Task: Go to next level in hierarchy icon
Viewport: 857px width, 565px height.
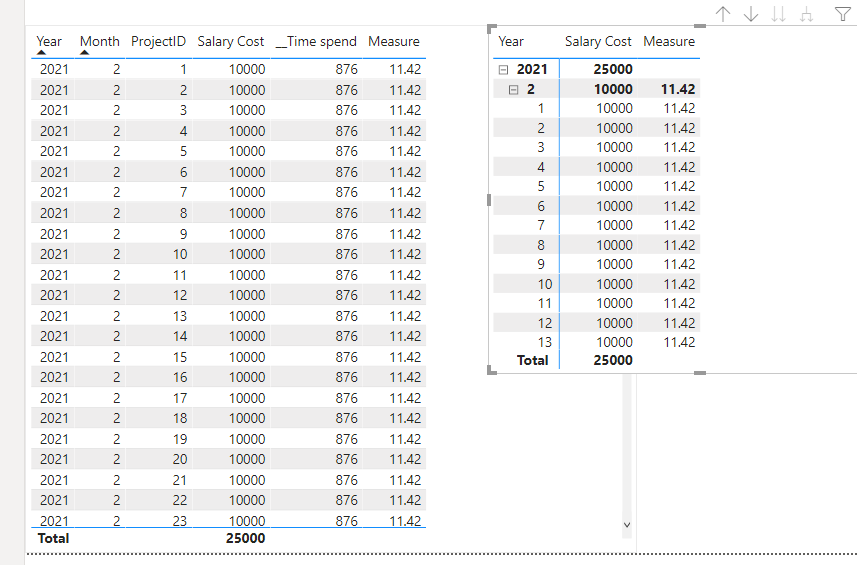Action: (x=778, y=14)
